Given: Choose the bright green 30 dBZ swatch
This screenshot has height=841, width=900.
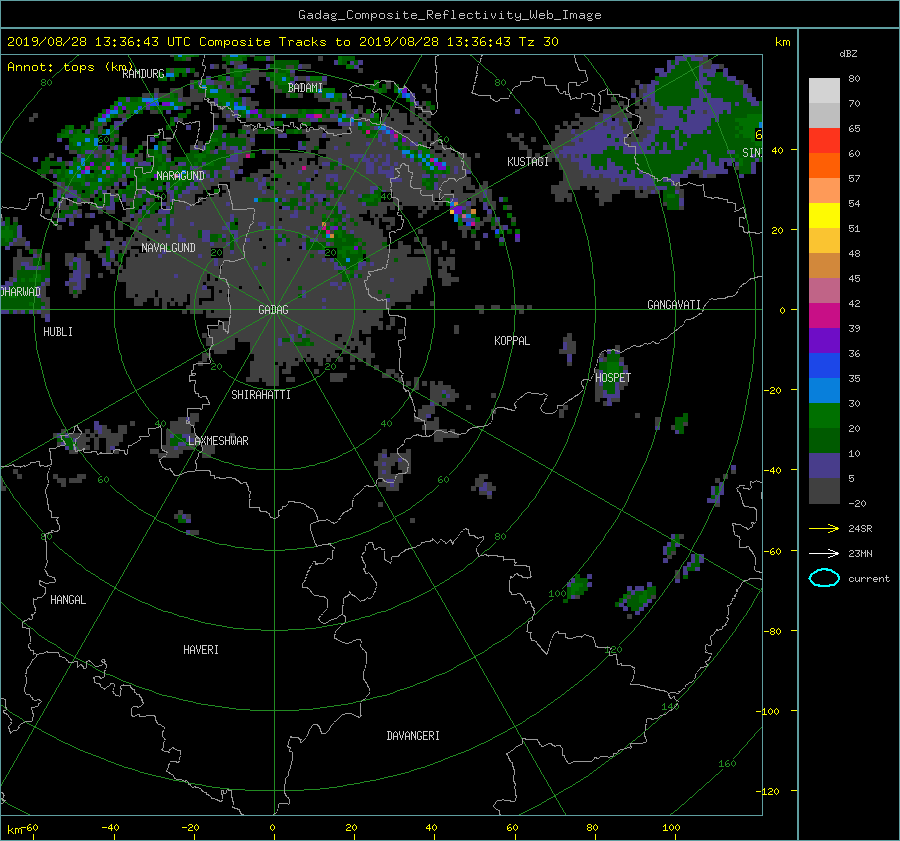Looking at the screenshot, I should (x=824, y=415).
